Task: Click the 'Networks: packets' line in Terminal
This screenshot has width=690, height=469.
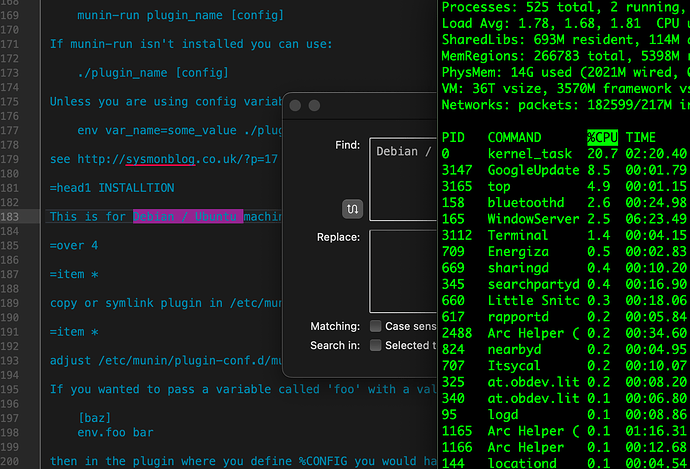Action: [566, 105]
